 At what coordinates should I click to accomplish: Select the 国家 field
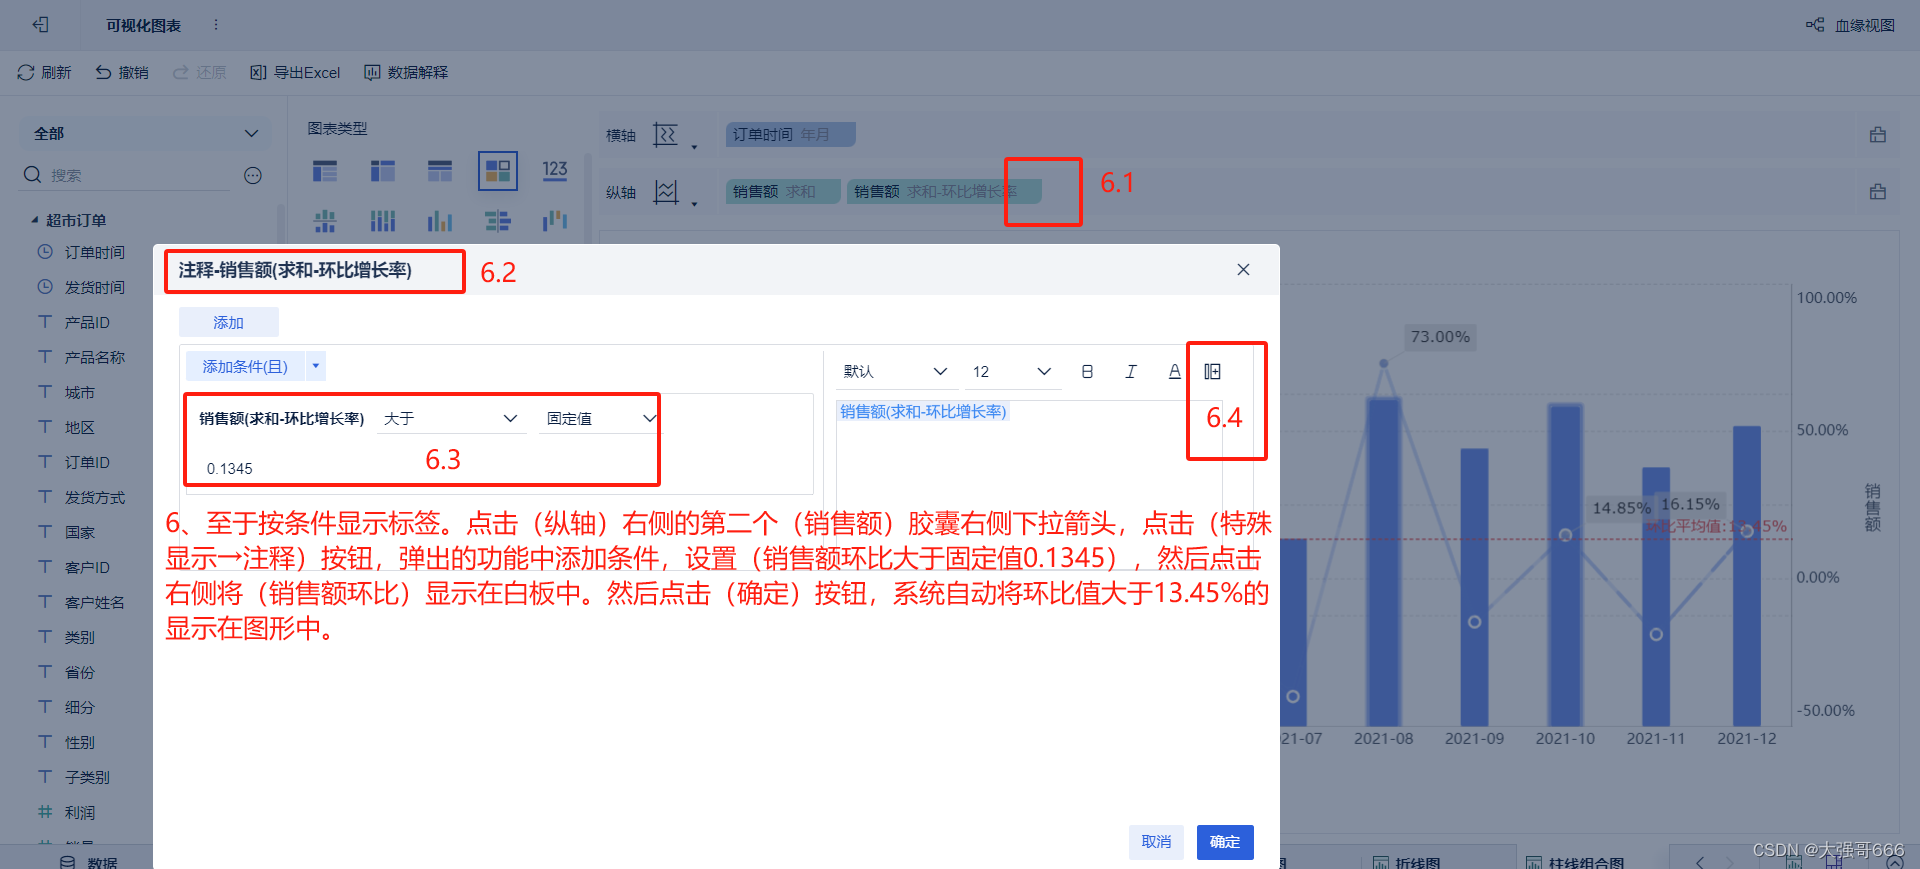79,532
